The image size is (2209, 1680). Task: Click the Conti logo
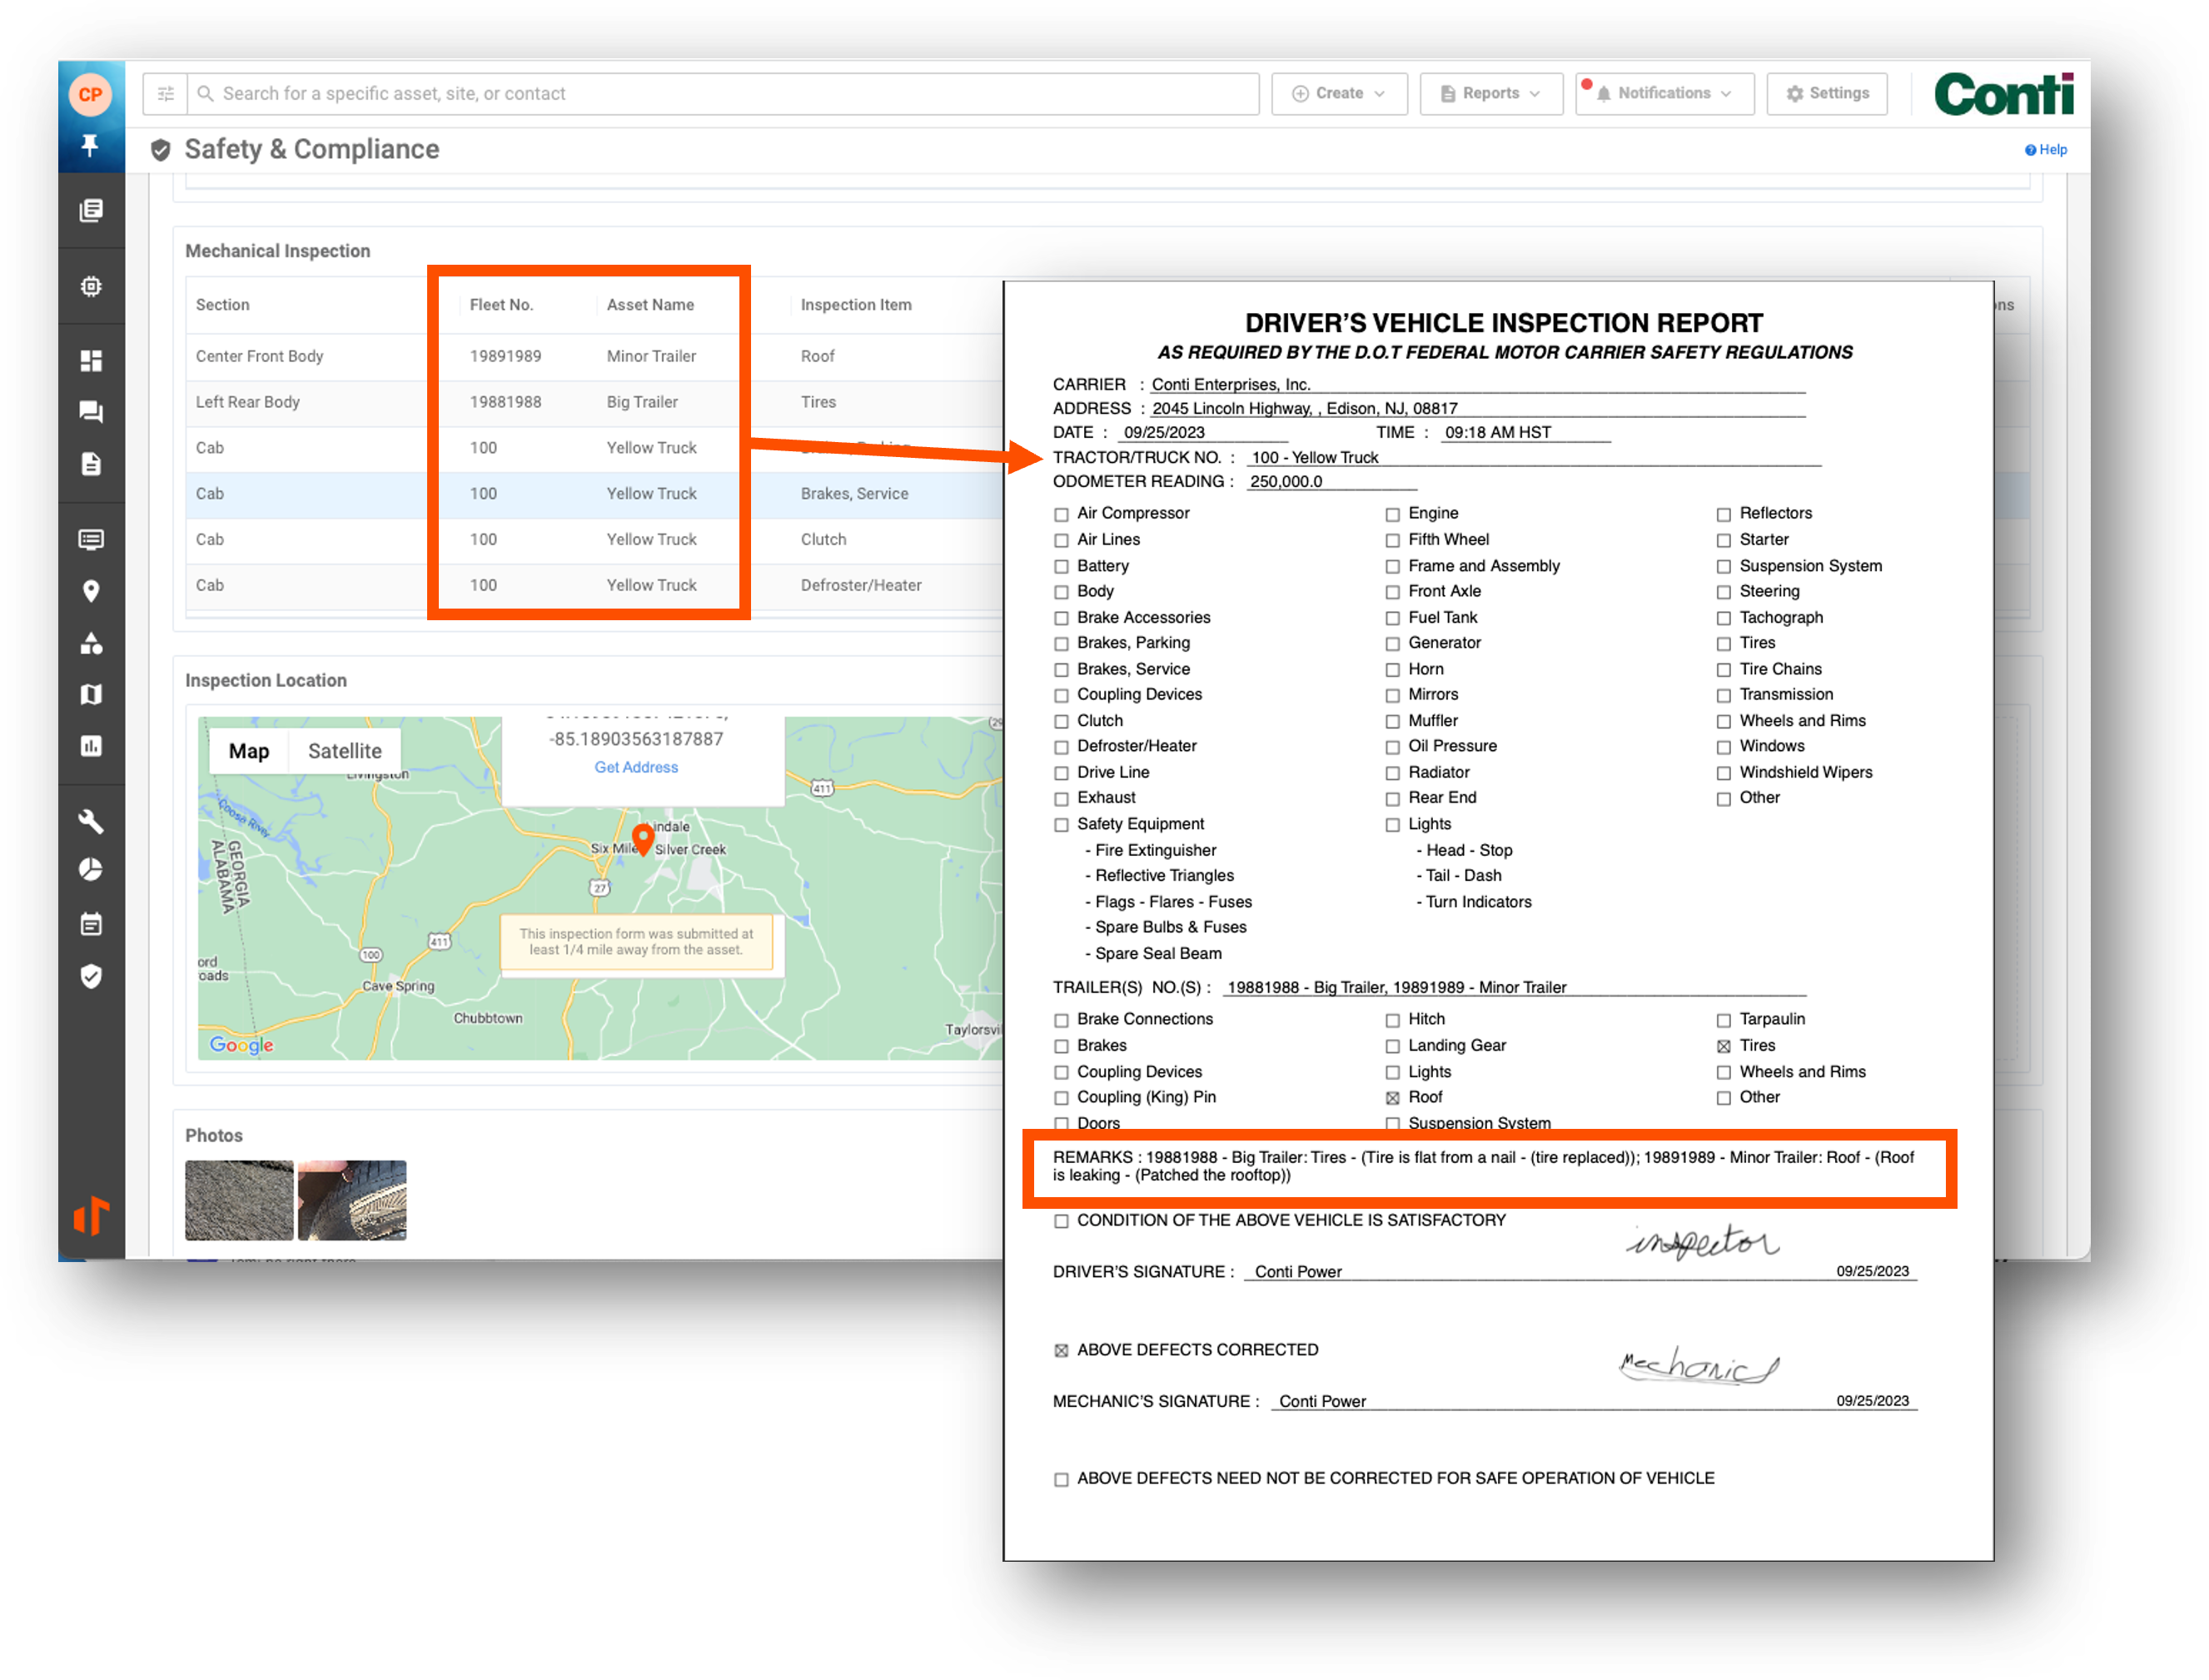pos(2004,95)
